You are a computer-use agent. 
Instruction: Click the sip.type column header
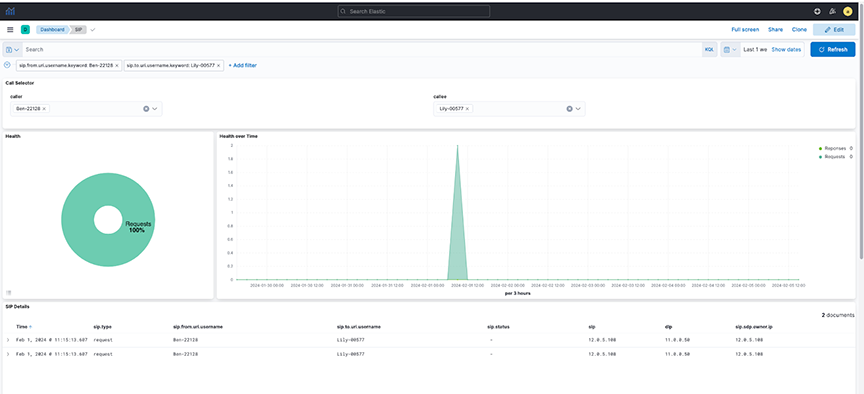(x=102, y=327)
